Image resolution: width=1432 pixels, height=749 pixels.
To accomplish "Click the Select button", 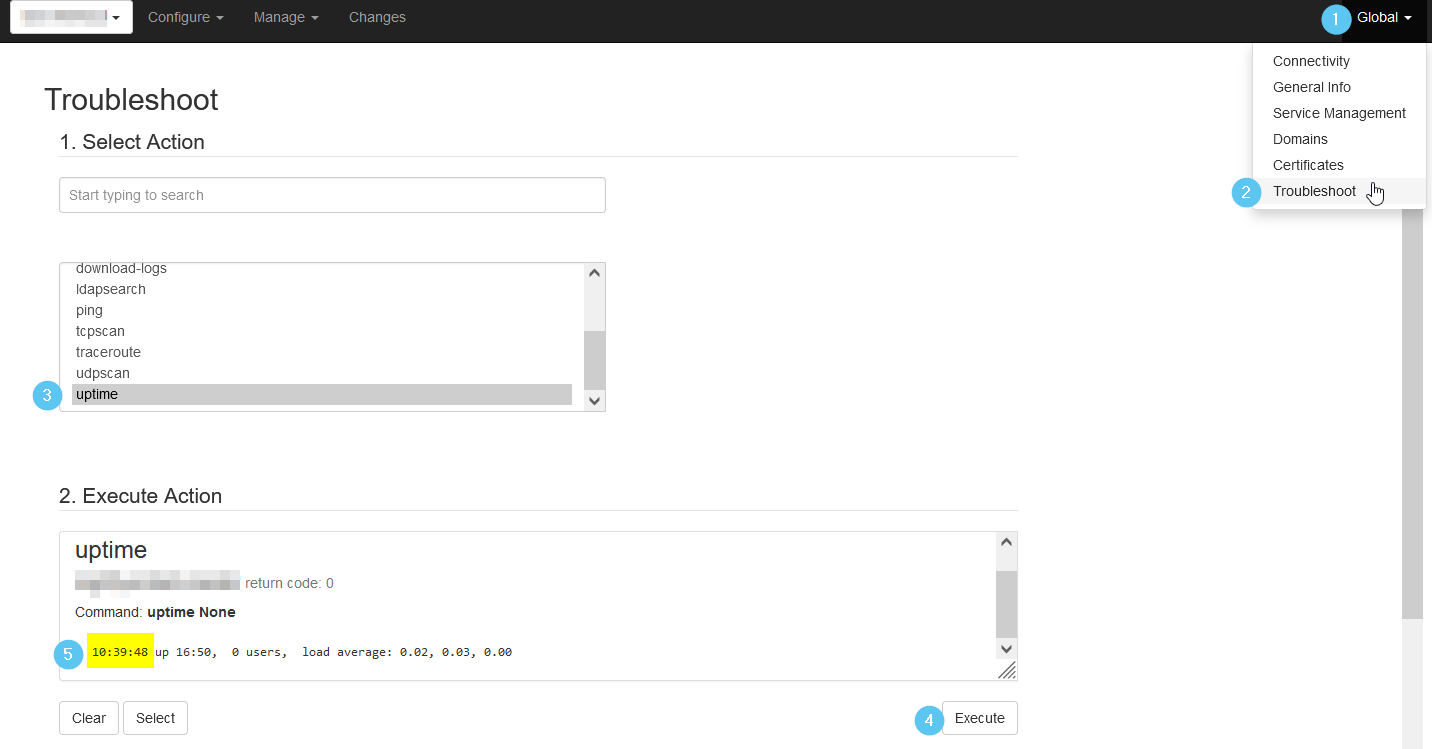I will 155,718.
